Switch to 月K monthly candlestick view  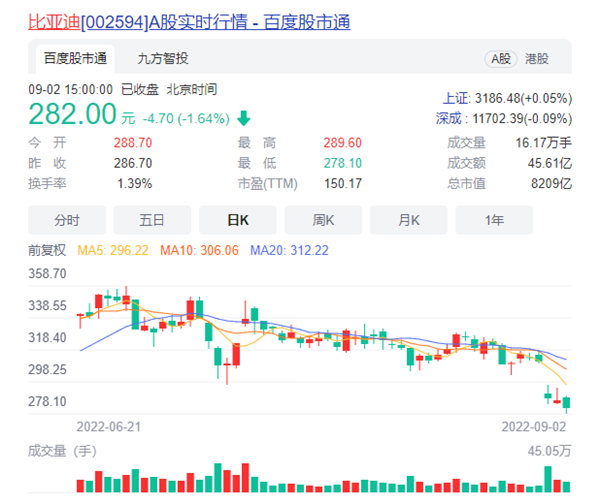click(408, 219)
